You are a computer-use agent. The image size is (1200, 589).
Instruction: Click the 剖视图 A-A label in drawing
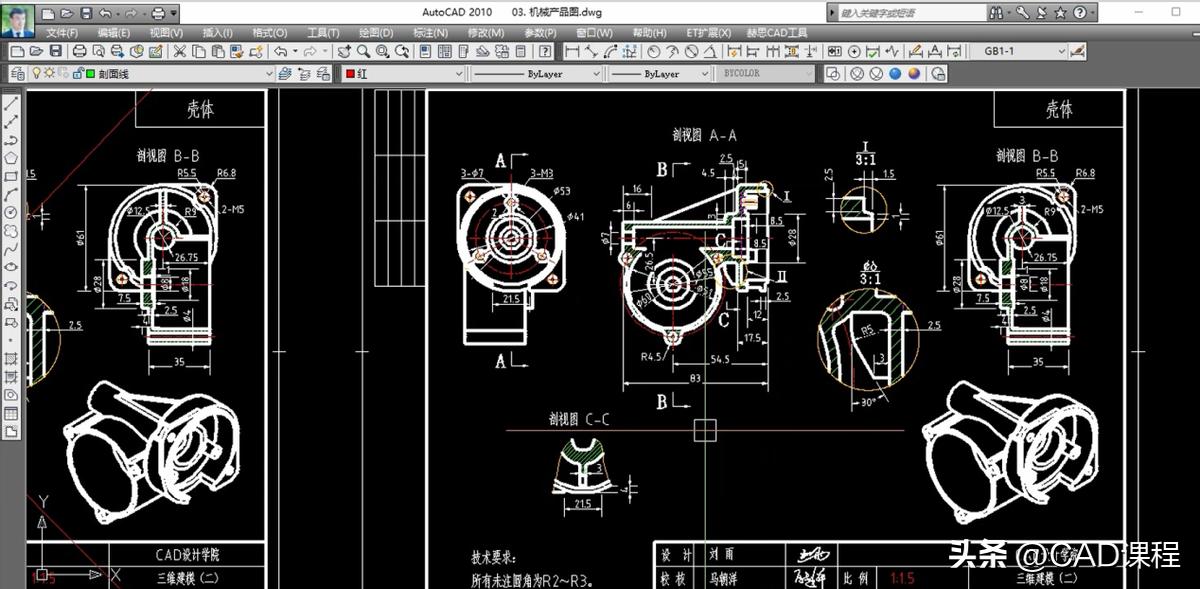704,135
